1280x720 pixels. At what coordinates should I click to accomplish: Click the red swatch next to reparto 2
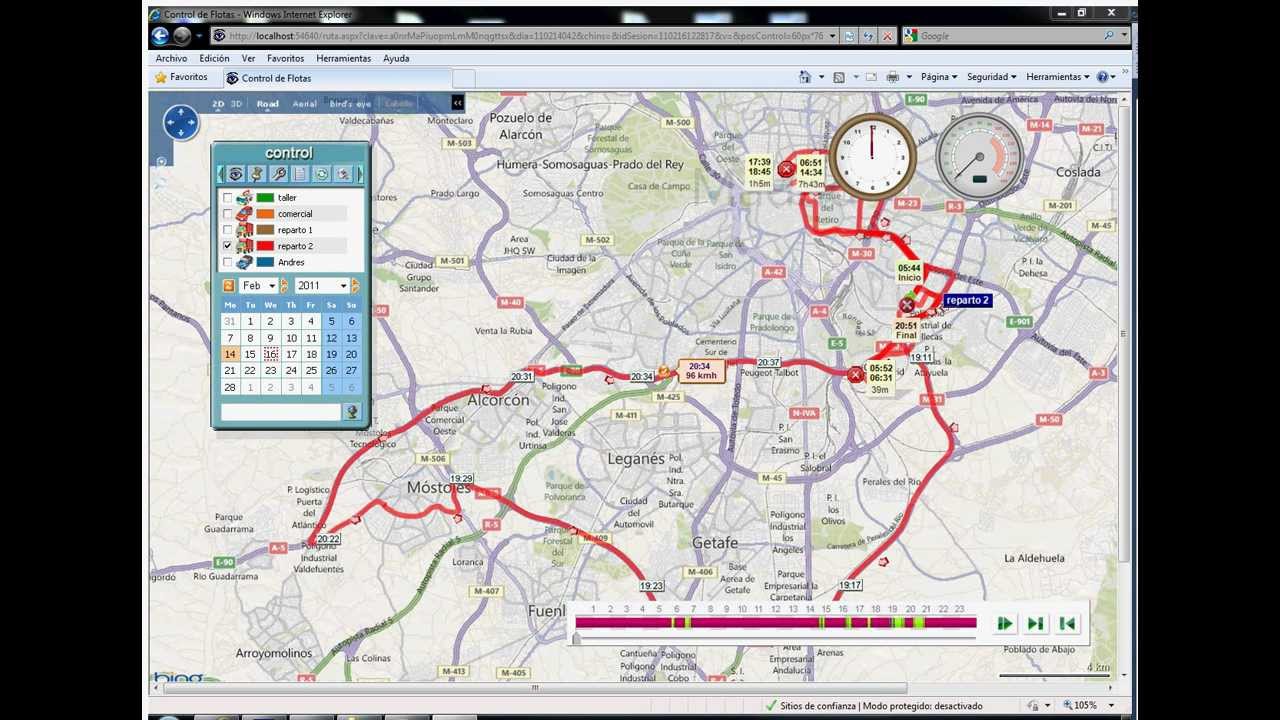[265, 246]
